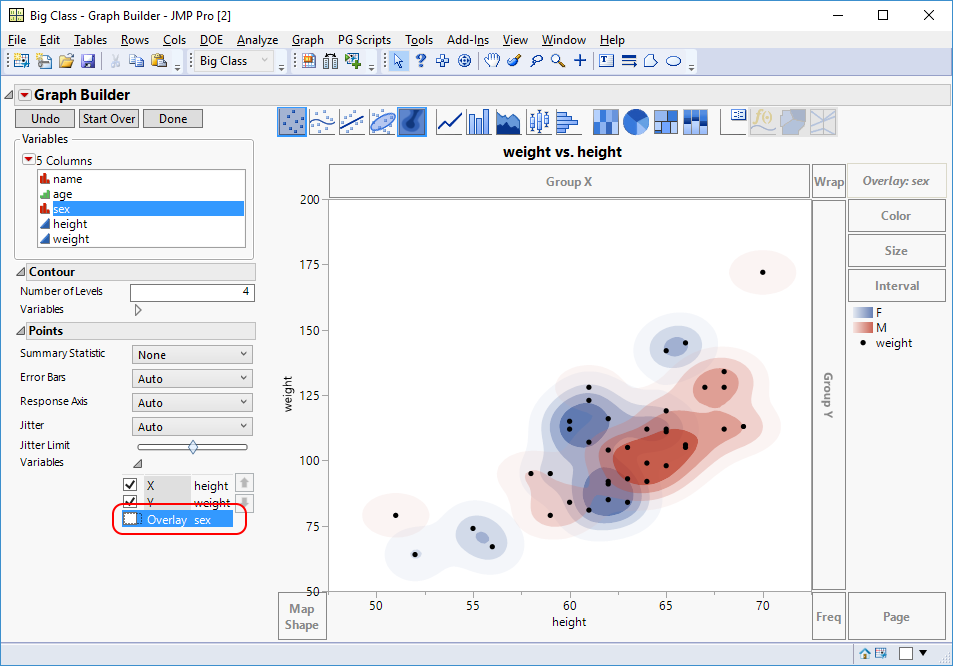This screenshot has width=953, height=666.
Task: Choose the Box Plot element icon
Action: (x=537, y=121)
